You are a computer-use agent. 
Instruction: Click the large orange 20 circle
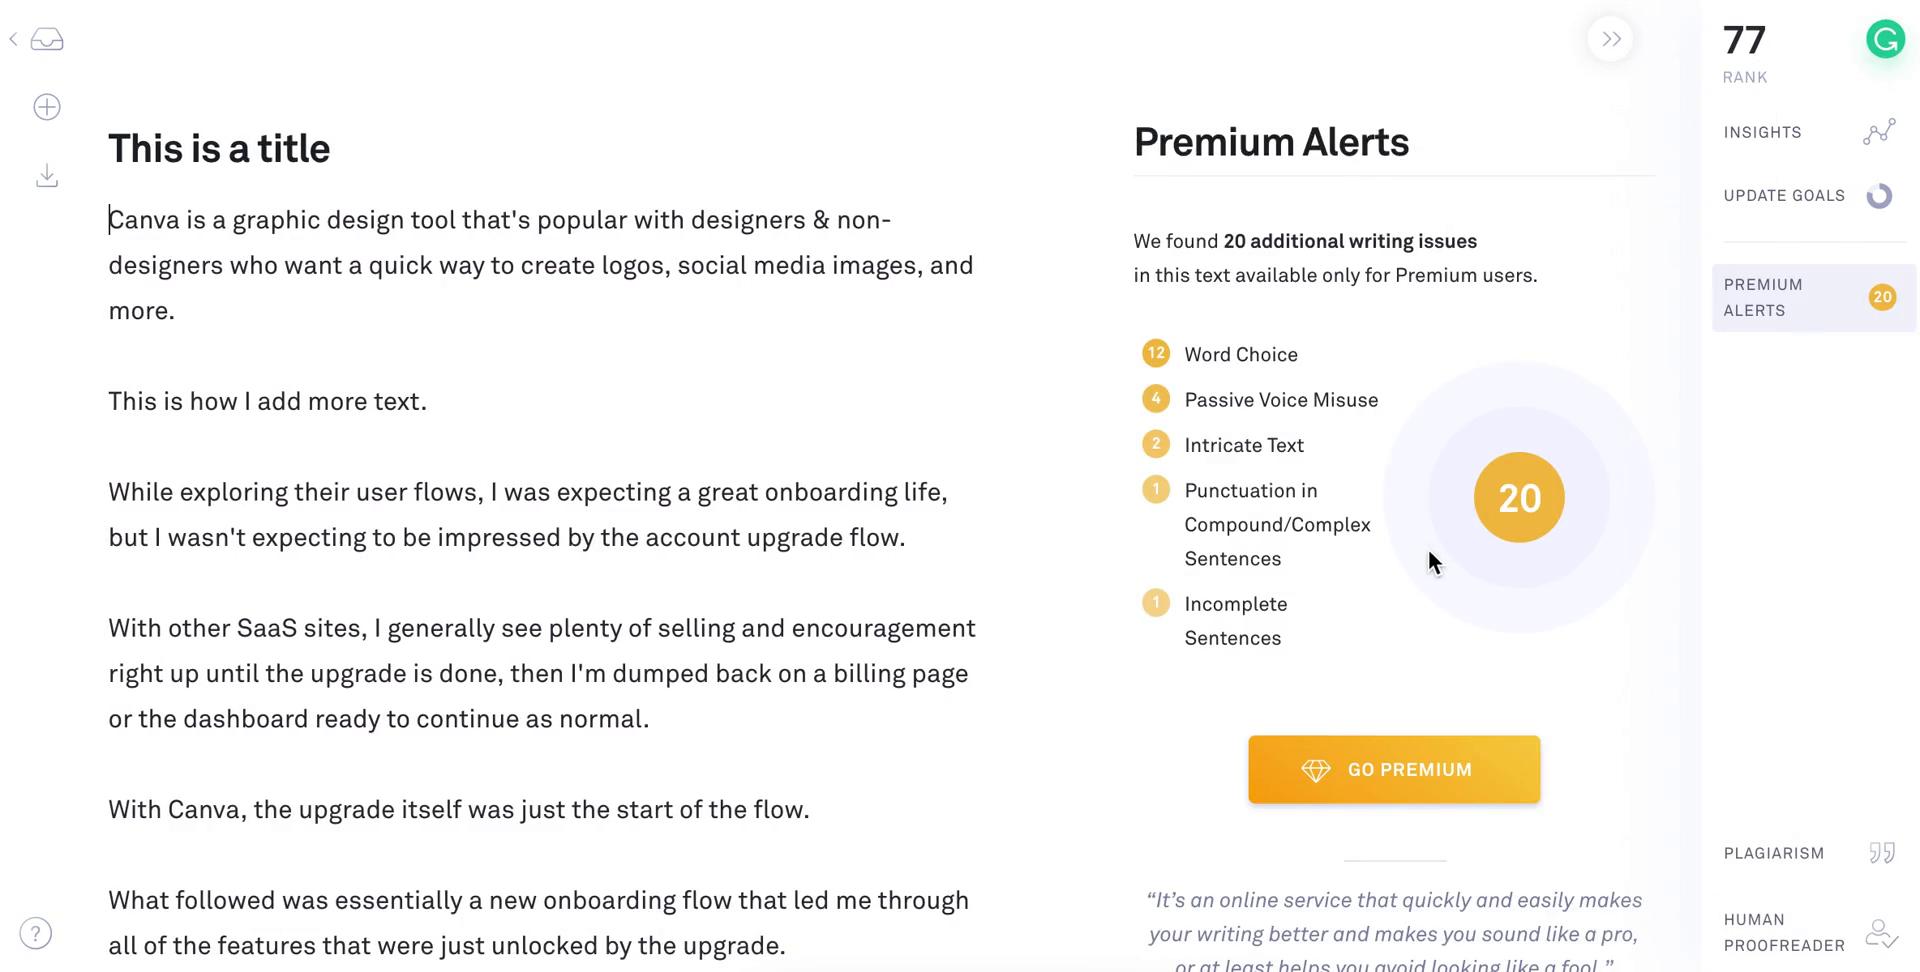pos(1519,498)
